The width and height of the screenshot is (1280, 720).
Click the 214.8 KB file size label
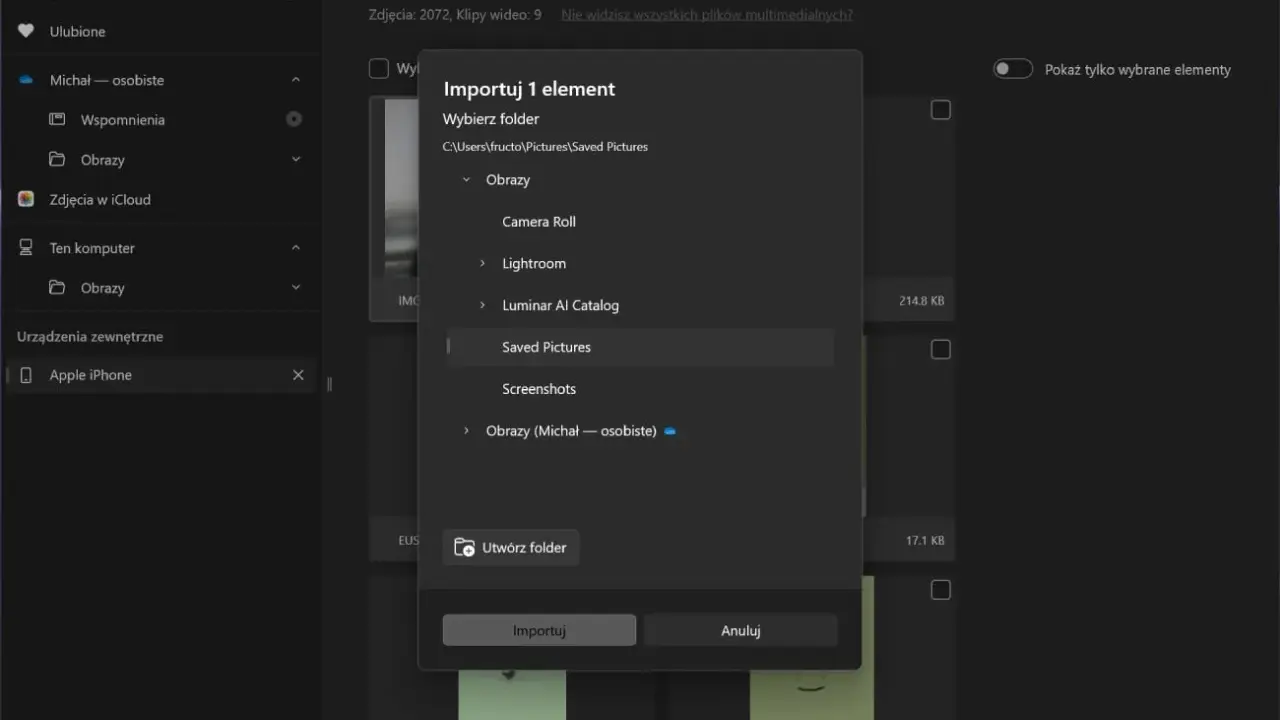pos(921,301)
